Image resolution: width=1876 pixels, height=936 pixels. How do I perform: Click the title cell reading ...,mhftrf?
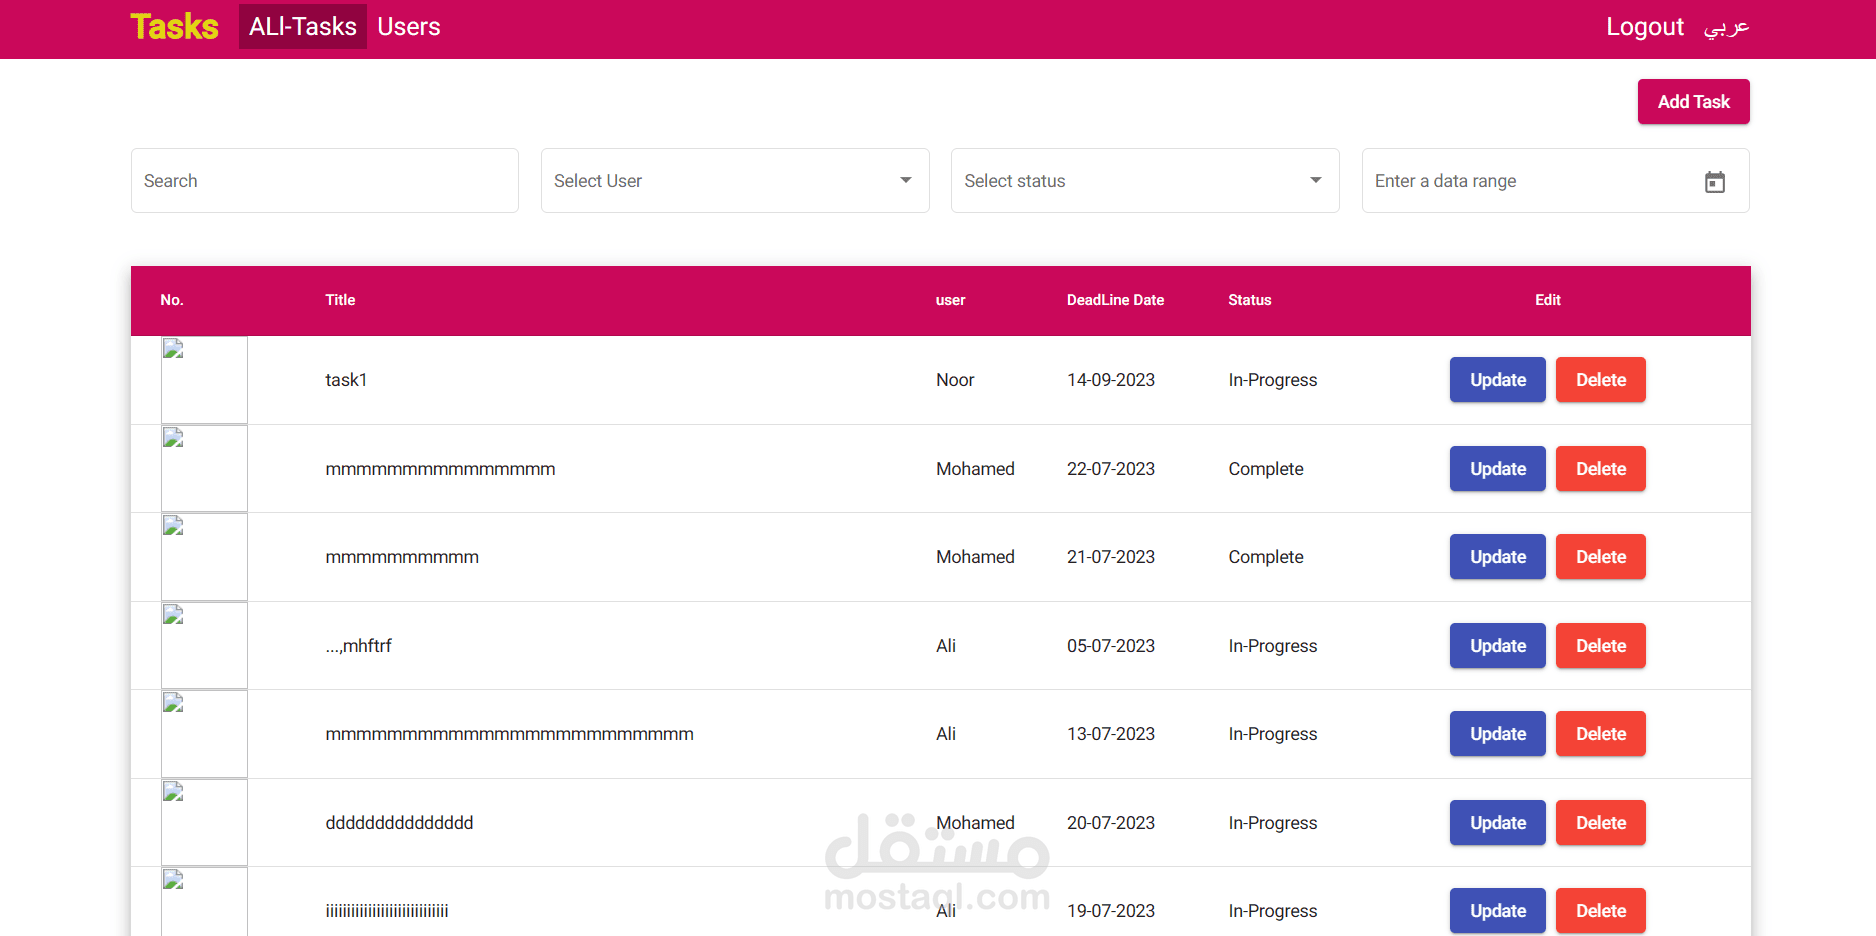coord(358,645)
